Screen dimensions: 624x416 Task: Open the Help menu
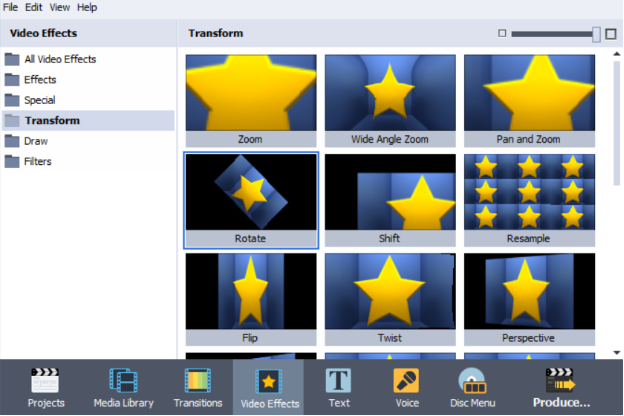(x=87, y=7)
